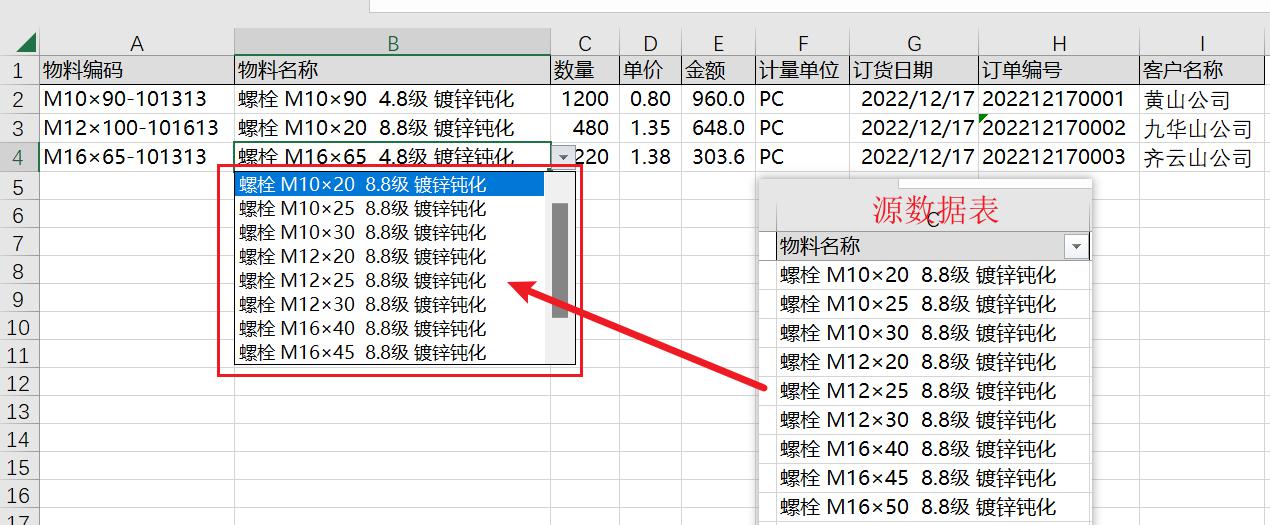The height and width of the screenshot is (525, 1270).
Task: Select order number 202212170002
Action: click(x=1059, y=128)
